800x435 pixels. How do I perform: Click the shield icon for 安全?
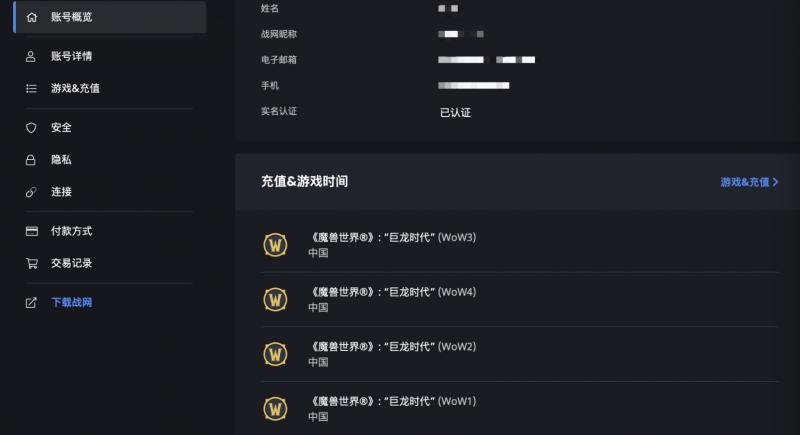coord(31,128)
